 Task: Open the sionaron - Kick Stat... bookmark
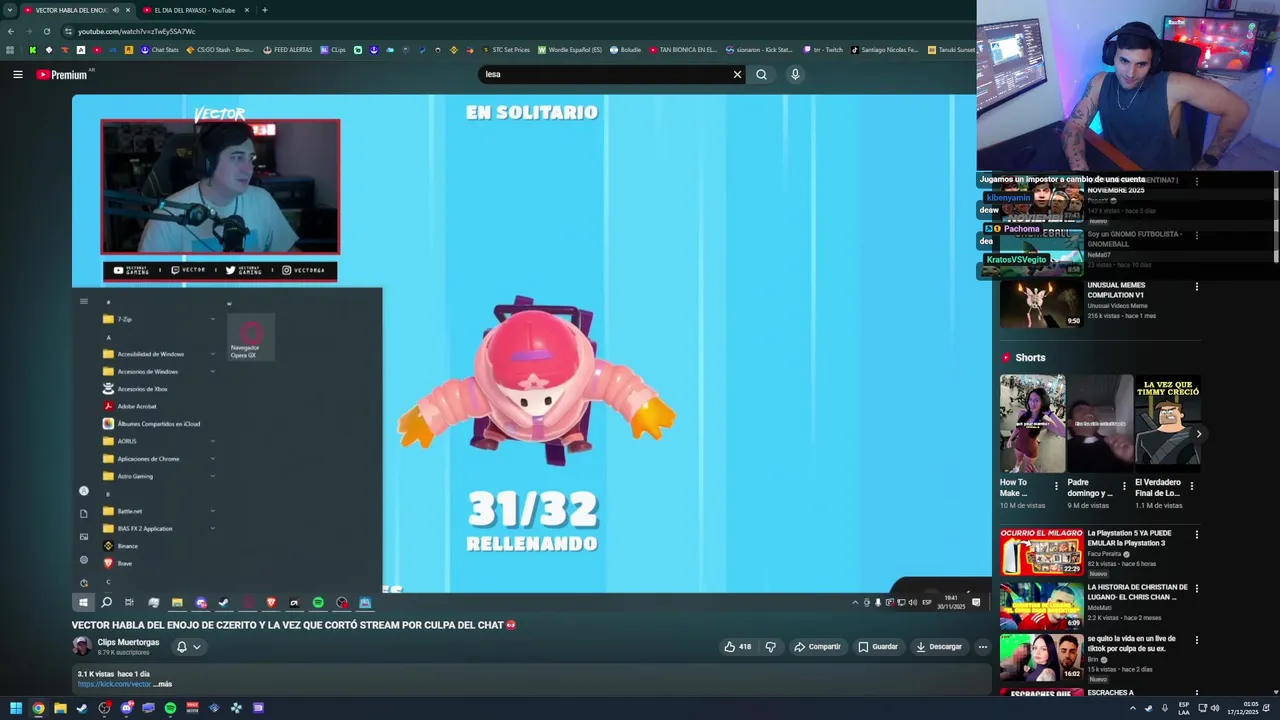(x=759, y=50)
